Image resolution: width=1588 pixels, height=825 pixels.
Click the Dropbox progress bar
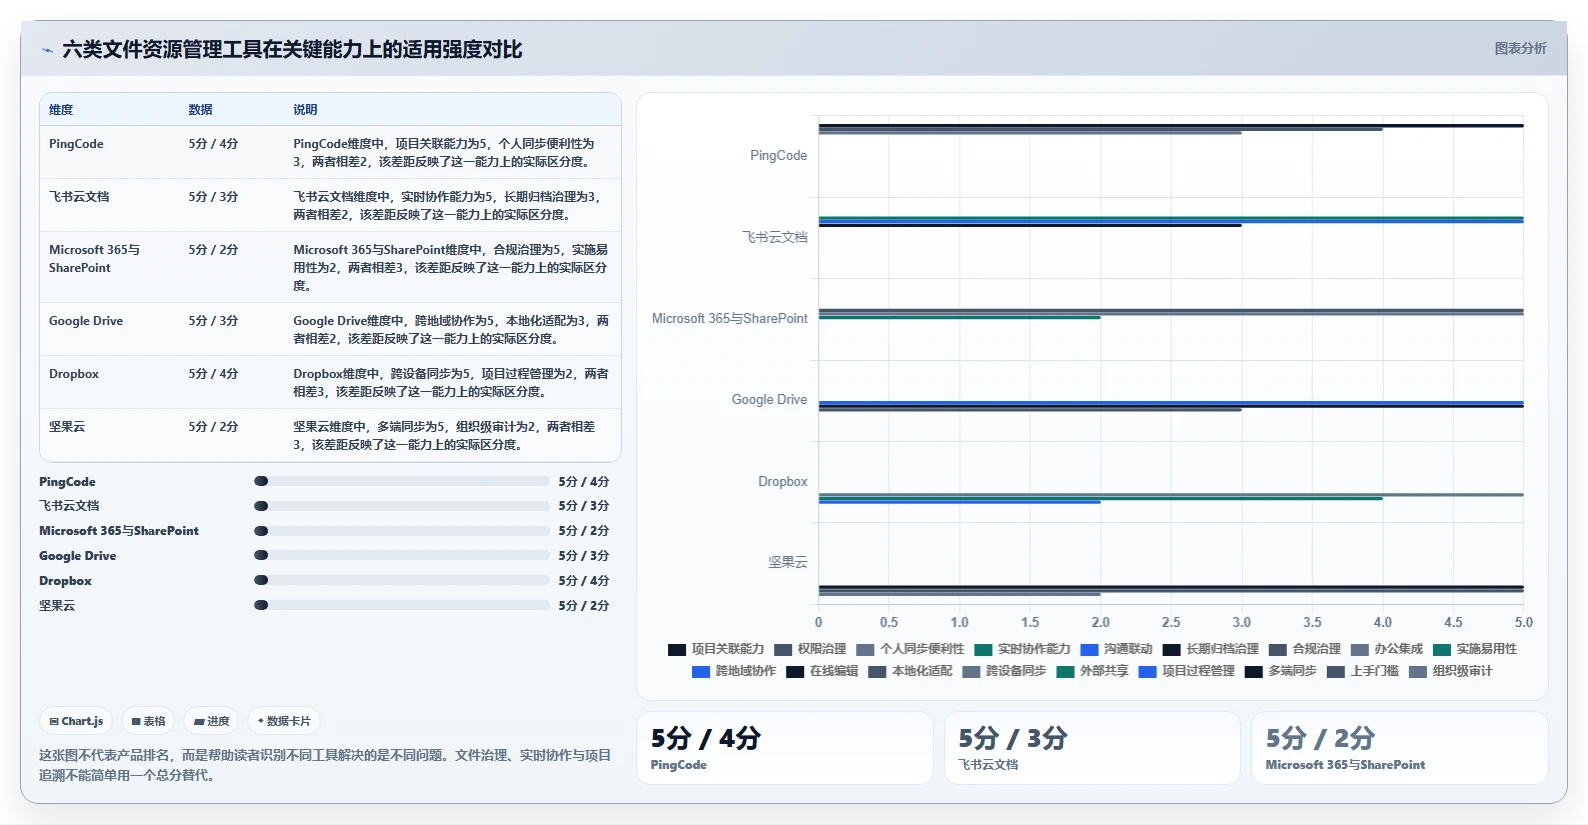pos(402,580)
